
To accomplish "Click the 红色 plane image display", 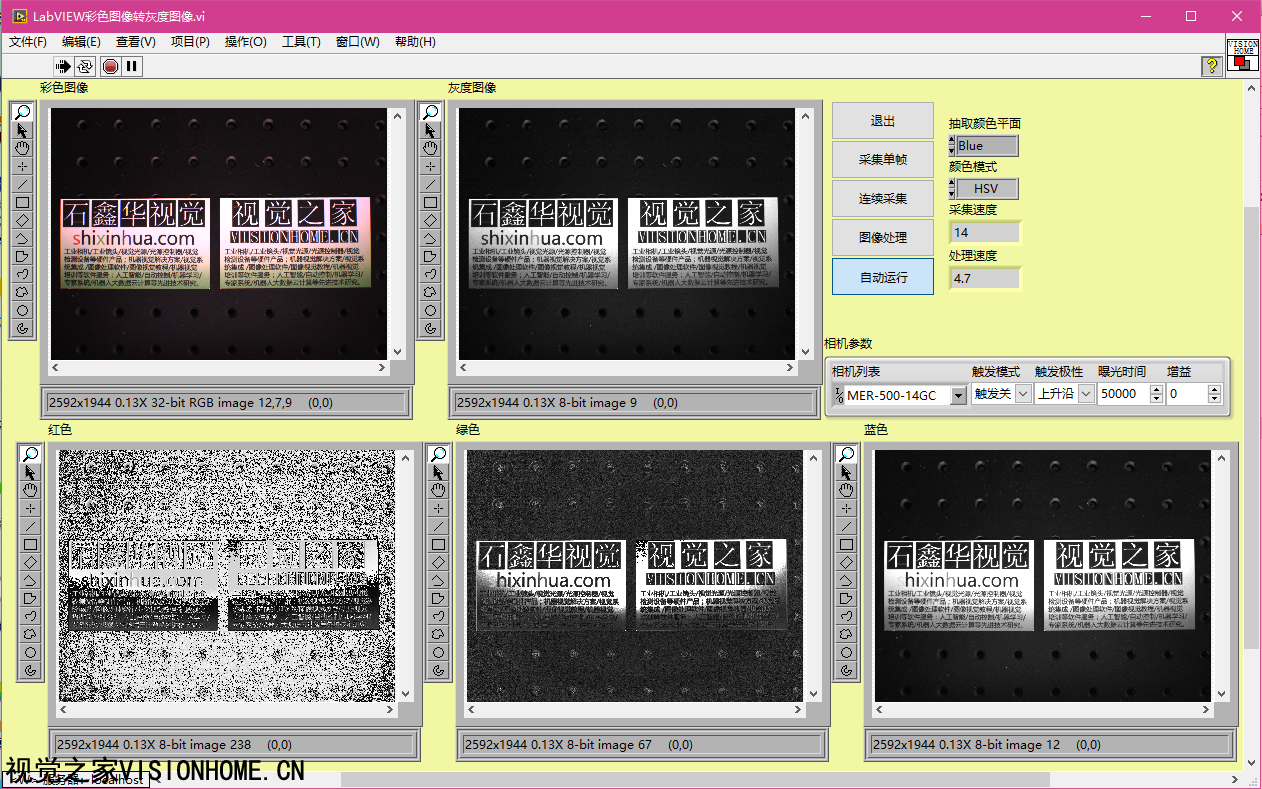I will 227,576.
